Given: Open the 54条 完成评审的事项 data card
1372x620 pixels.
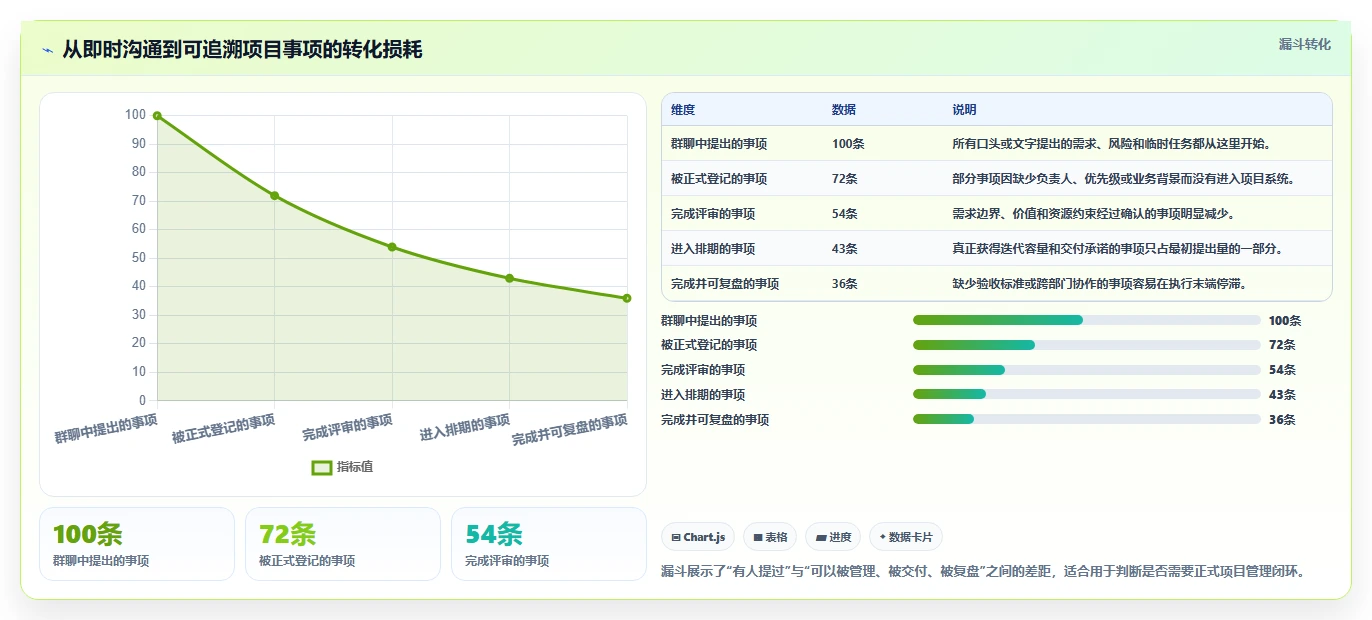Looking at the screenshot, I should tap(549, 544).
